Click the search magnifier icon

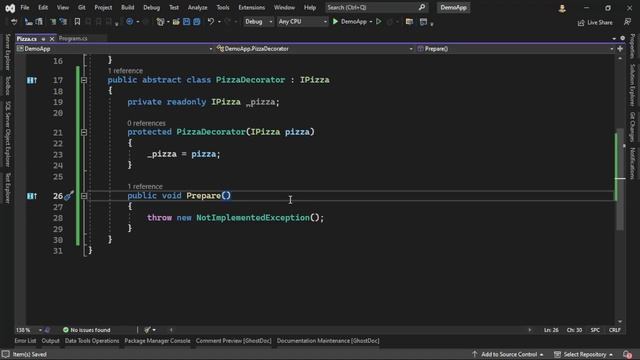[422, 7]
